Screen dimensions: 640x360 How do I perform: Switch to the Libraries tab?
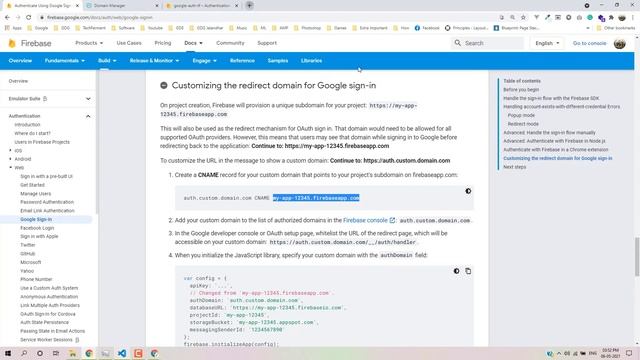(311, 60)
